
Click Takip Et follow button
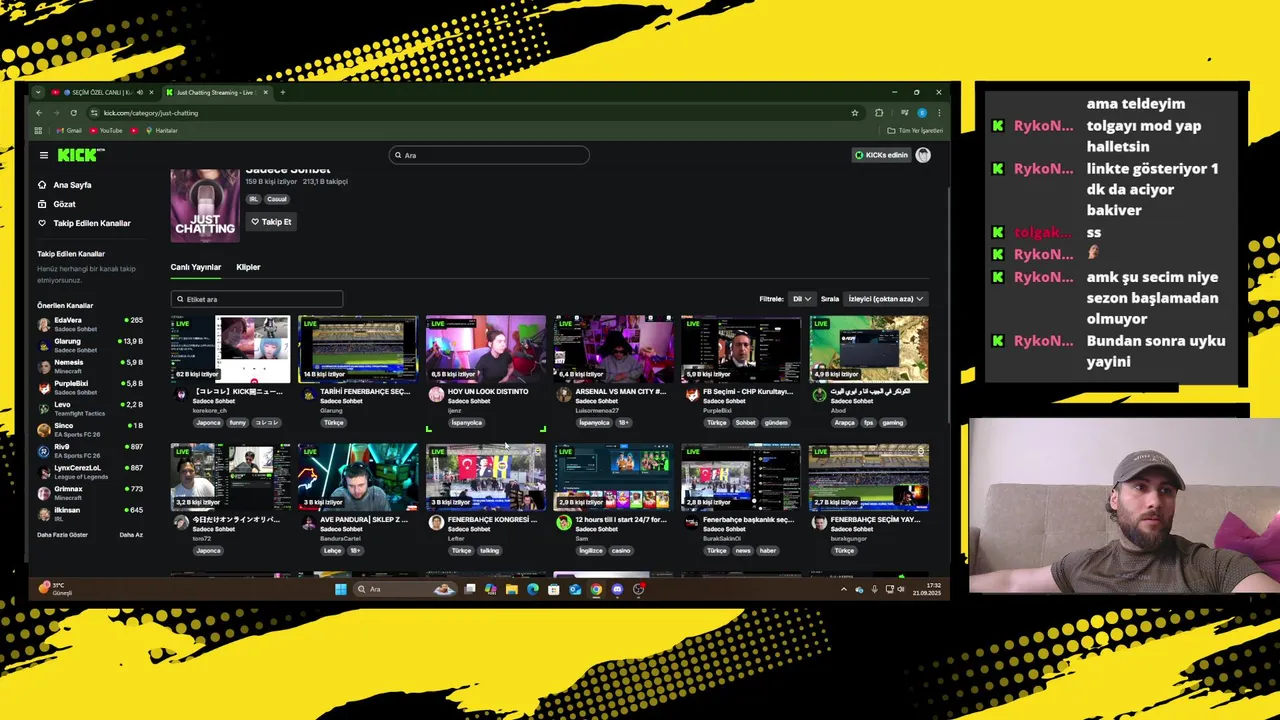click(x=271, y=222)
